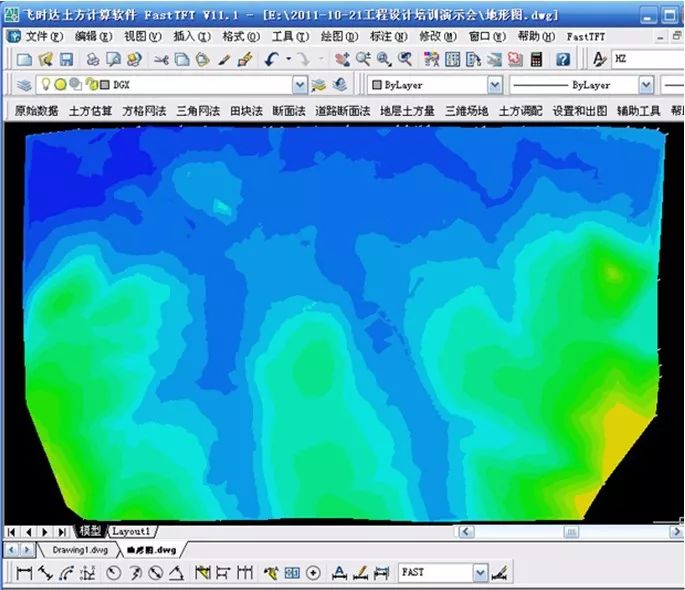This screenshot has width=685, height=590.
Task: Switch to the Drawing1.dwg document tab
Action: (80, 550)
